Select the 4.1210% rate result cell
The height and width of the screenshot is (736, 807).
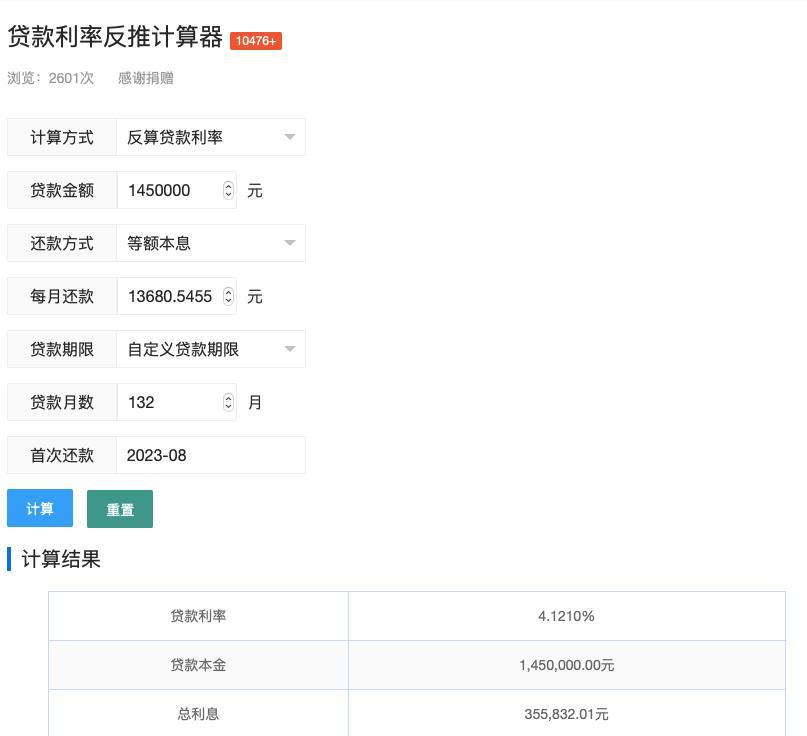click(566, 616)
